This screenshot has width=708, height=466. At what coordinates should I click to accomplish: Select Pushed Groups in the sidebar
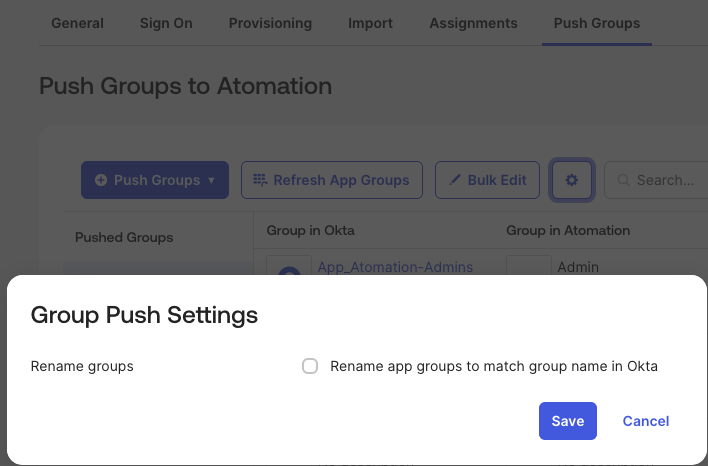pyautogui.click(x=124, y=237)
